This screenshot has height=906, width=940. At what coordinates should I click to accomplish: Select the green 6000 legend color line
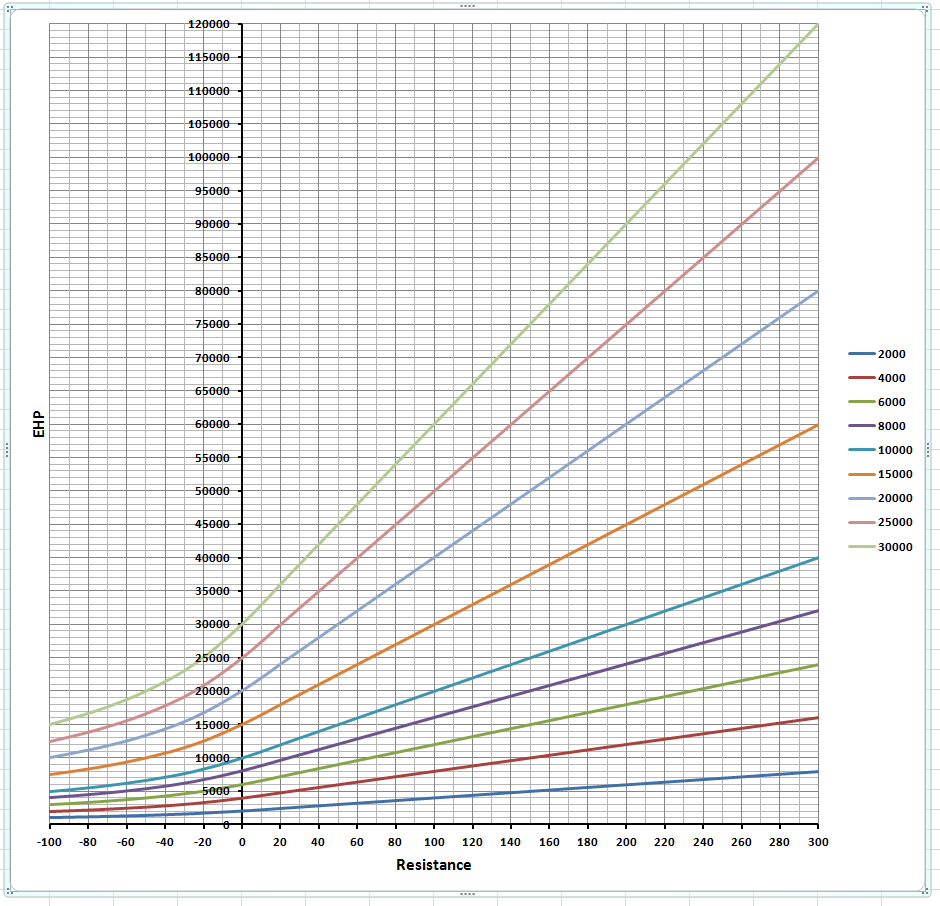[x=860, y=403]
